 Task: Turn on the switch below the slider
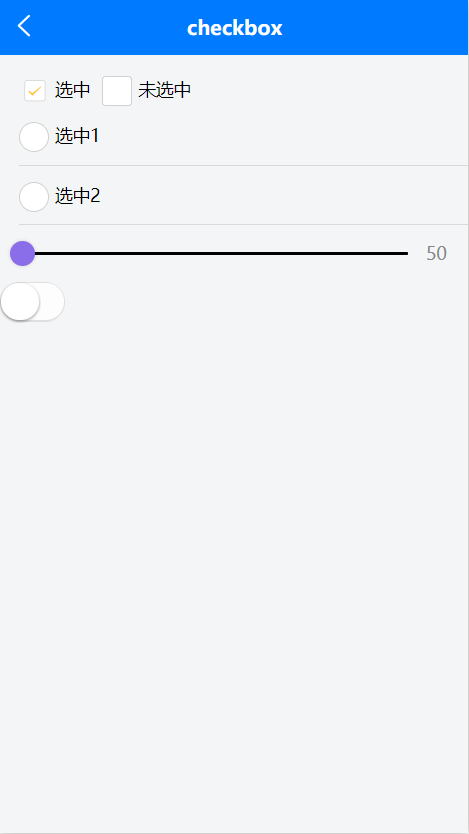33,302
